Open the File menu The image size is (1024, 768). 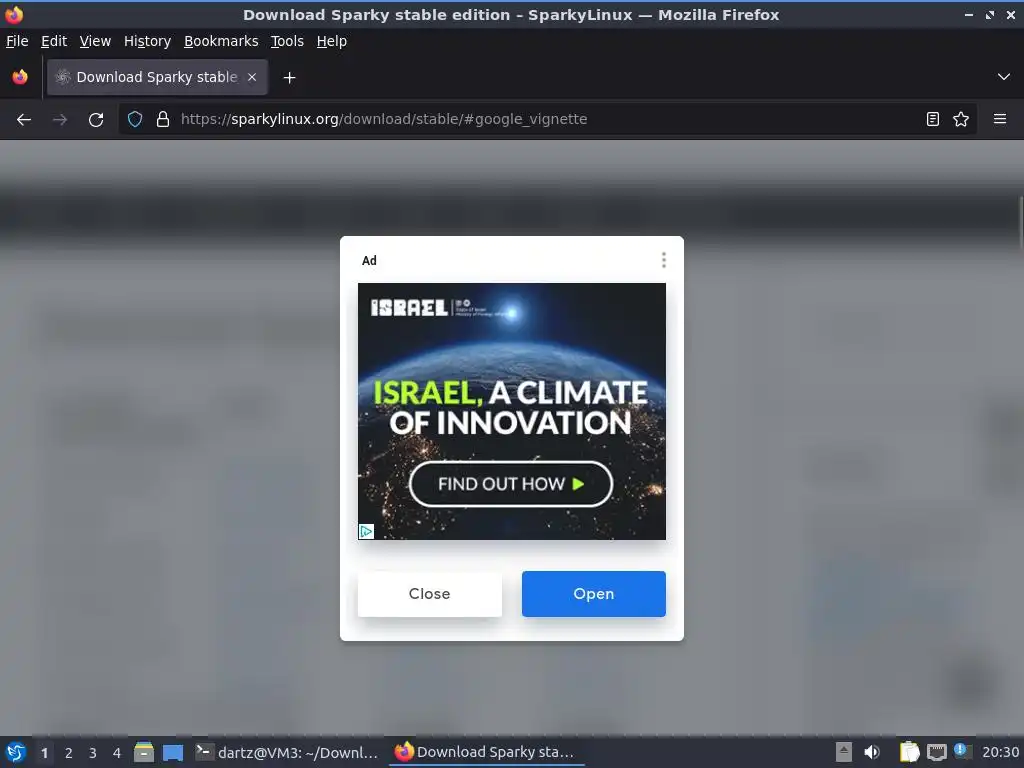click(x=17, y=41)
